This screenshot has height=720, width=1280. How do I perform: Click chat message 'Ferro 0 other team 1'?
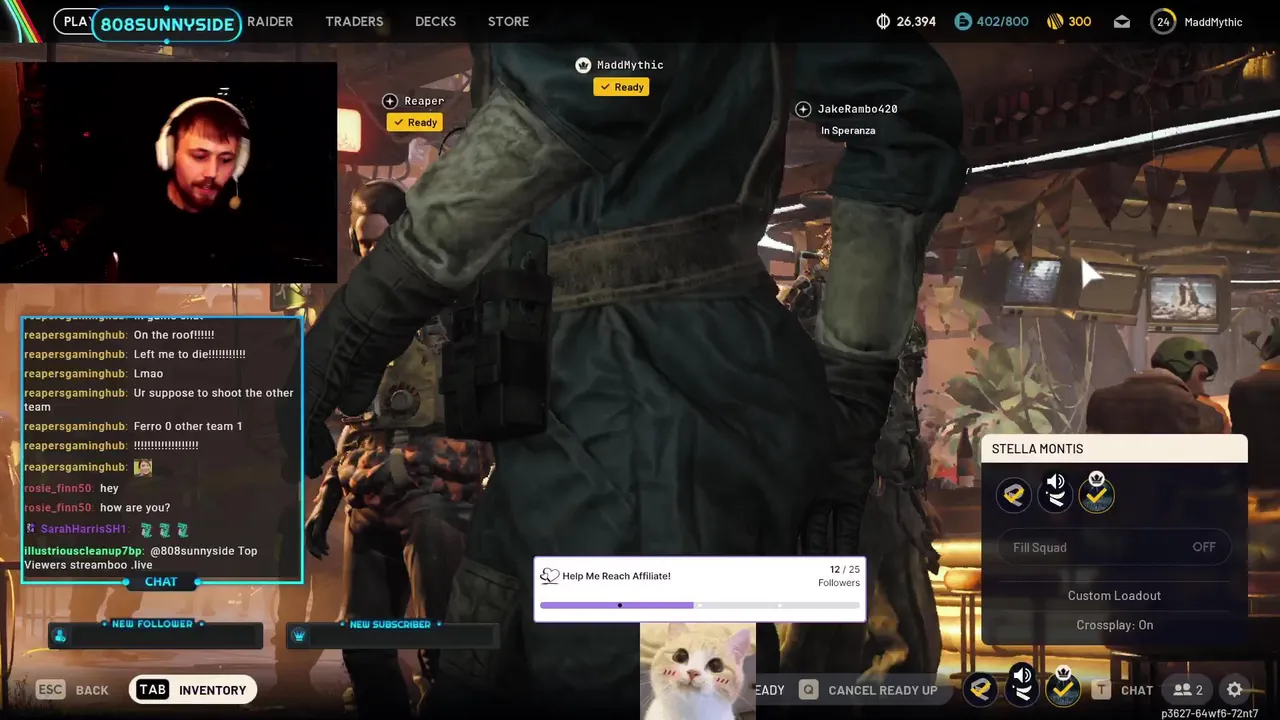[188, 426]
